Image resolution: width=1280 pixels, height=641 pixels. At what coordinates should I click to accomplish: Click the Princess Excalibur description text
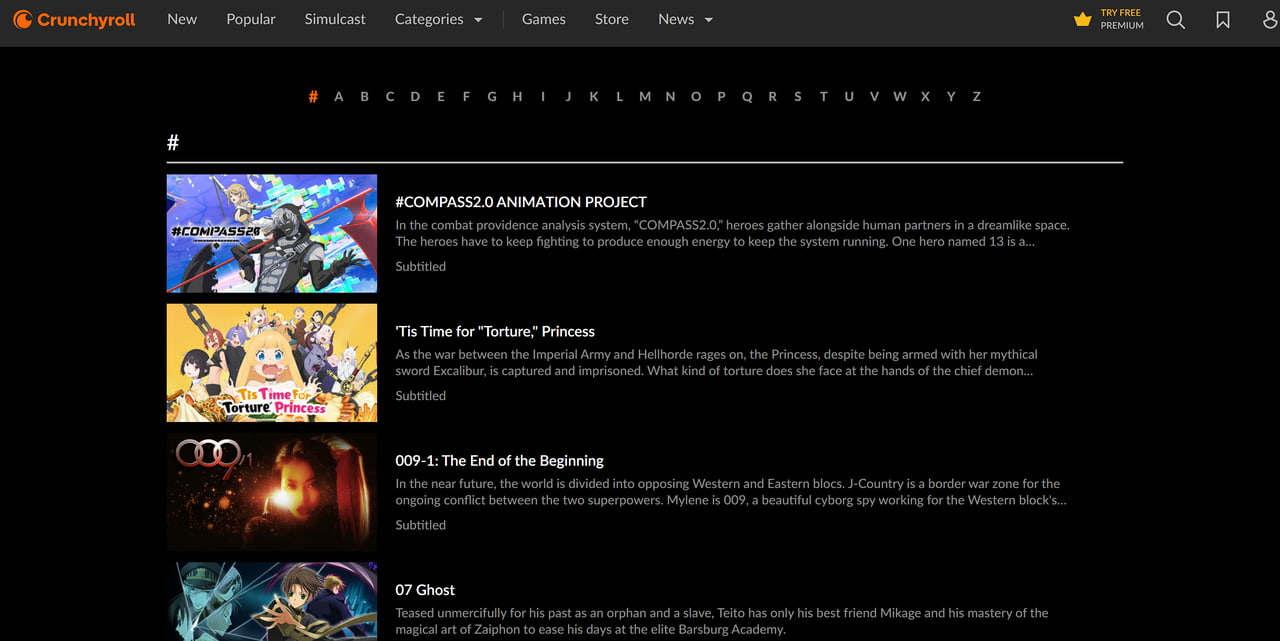coord(716,362)
